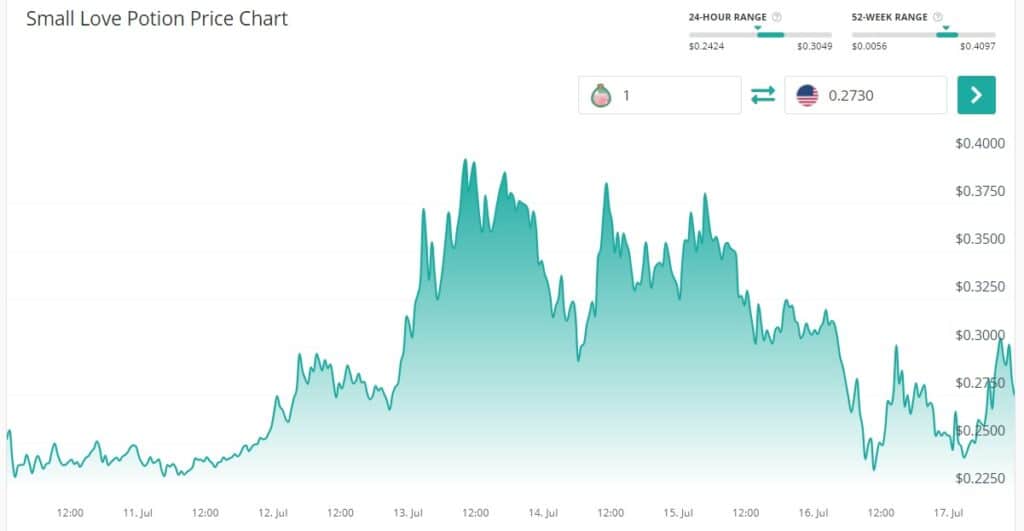This screenshot has height=531, width=1024.
Task: Click the Small Love Potion coin icon
Action: point(600,95)
